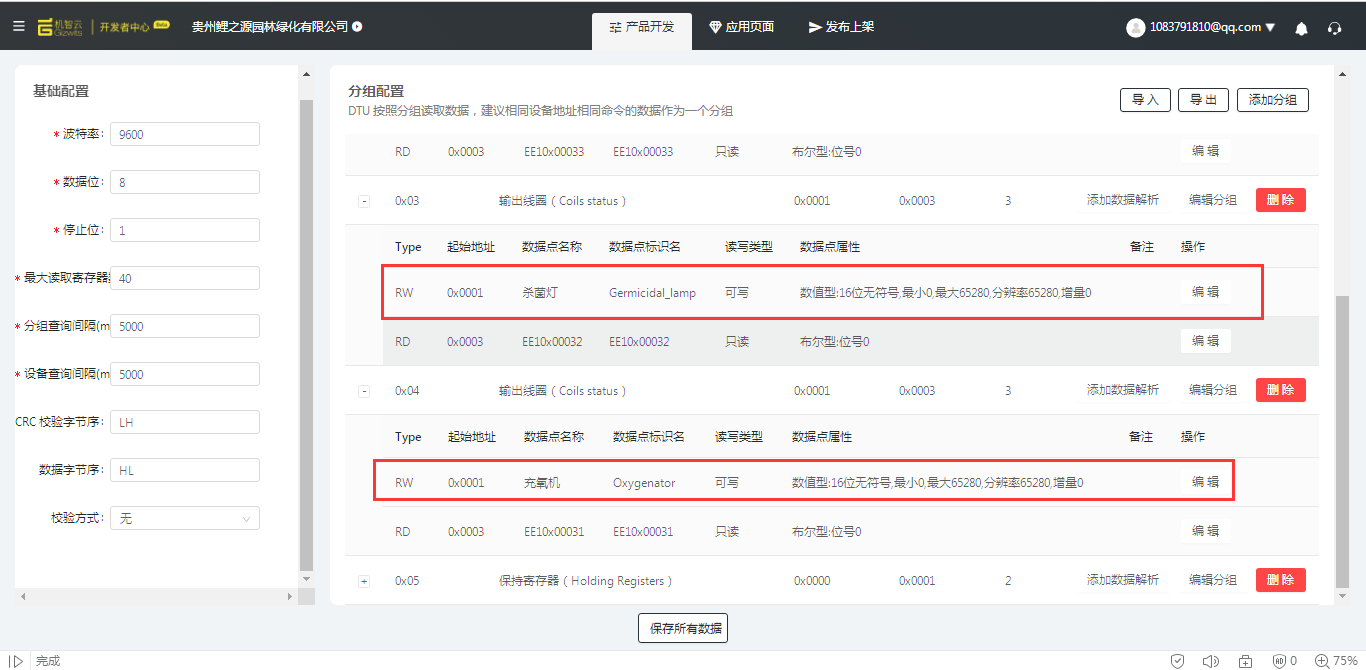Click the 最大读取寄存器 input field
The image size is (1366, 670).
pos(185,278)
